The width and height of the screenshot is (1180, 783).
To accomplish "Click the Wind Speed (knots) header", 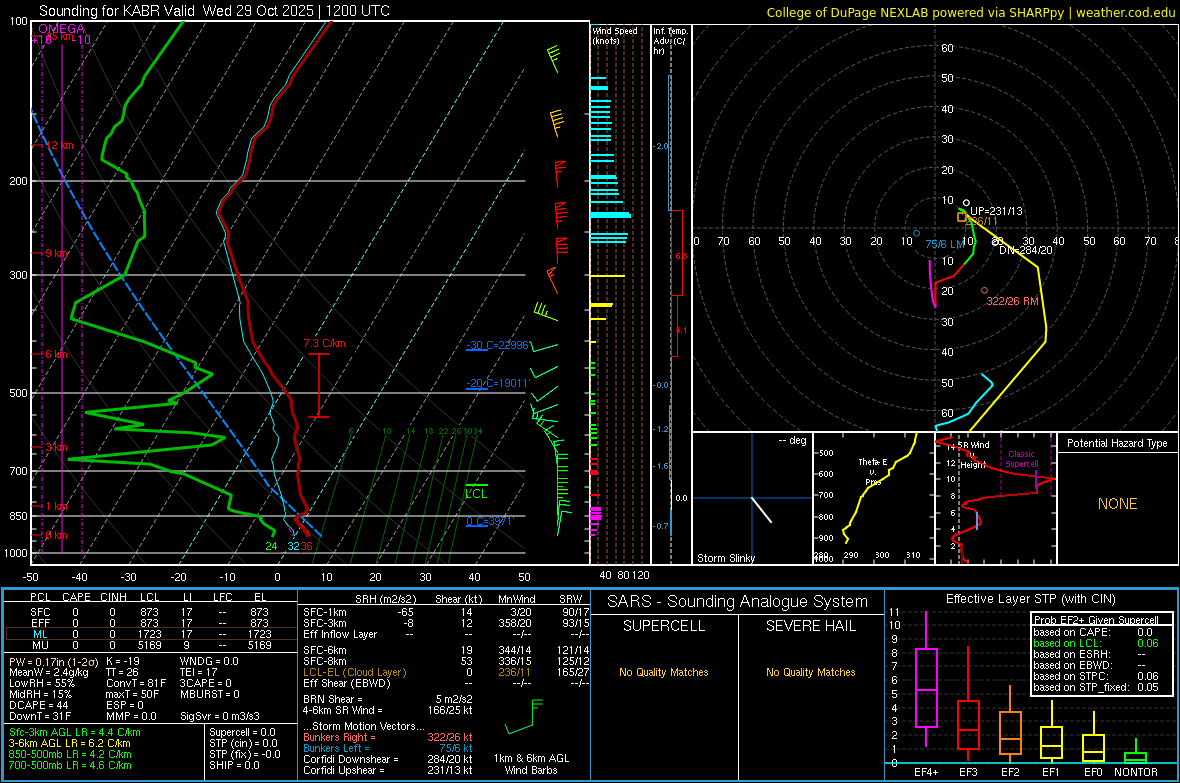I will [615, 36].
